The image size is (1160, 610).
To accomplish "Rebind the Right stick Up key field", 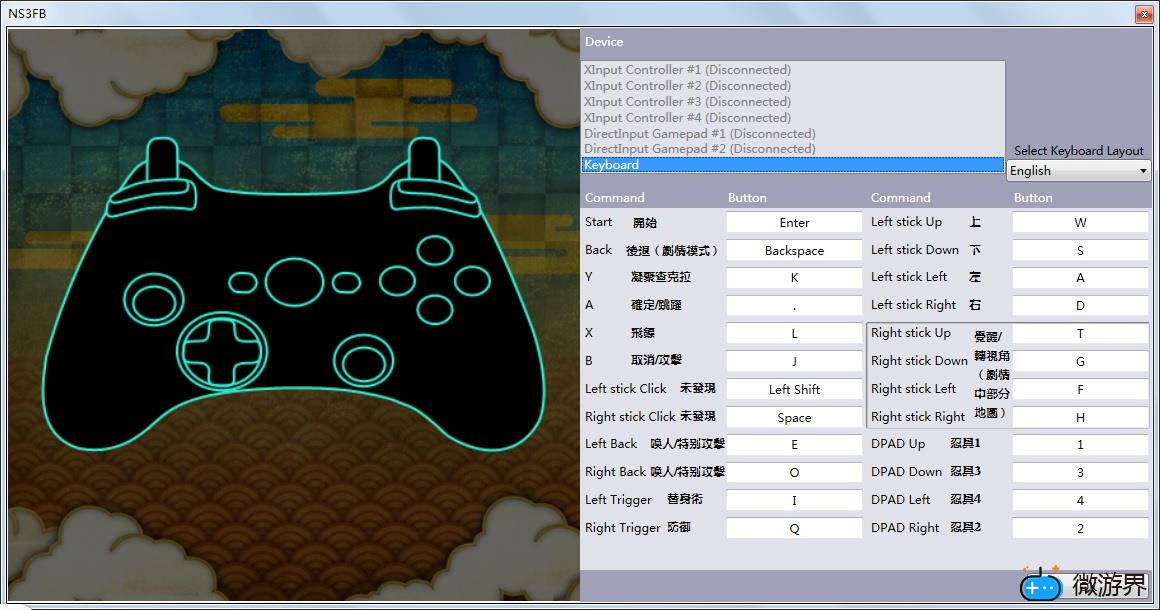I will tap(1080, 333).
